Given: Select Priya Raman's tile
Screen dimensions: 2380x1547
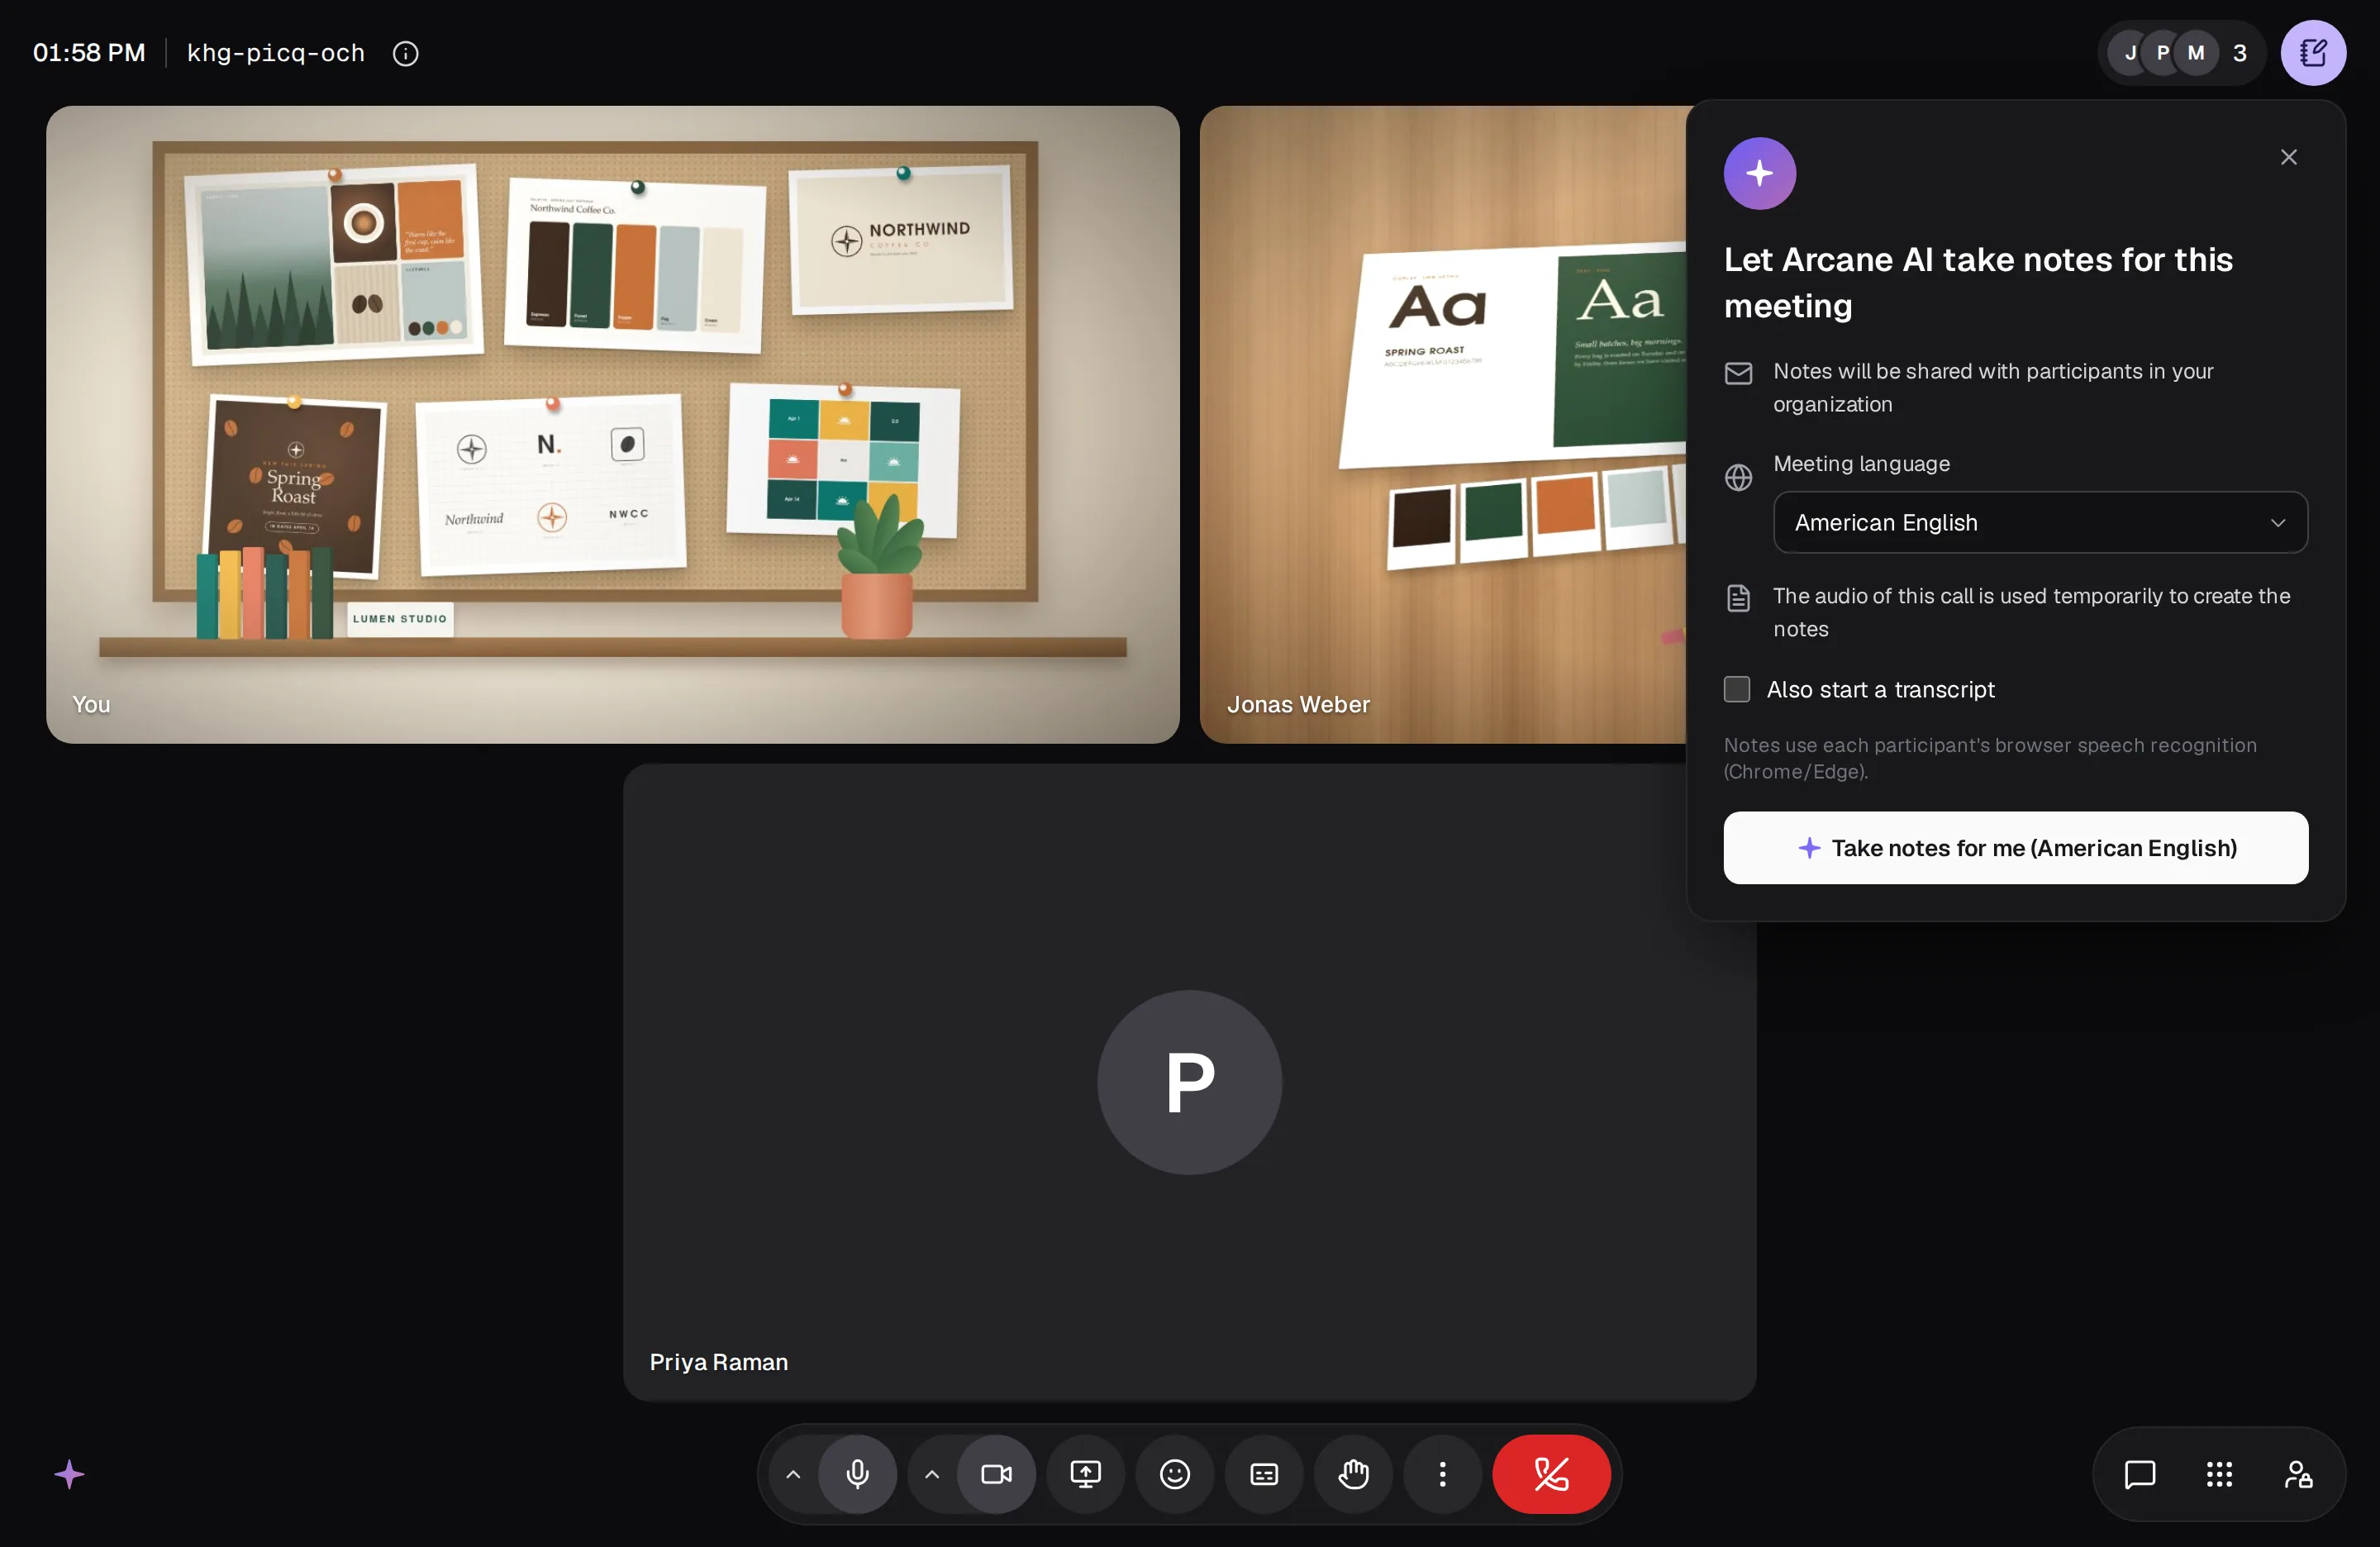Looking at the screenshot, I should (x=1189, y=1082).
